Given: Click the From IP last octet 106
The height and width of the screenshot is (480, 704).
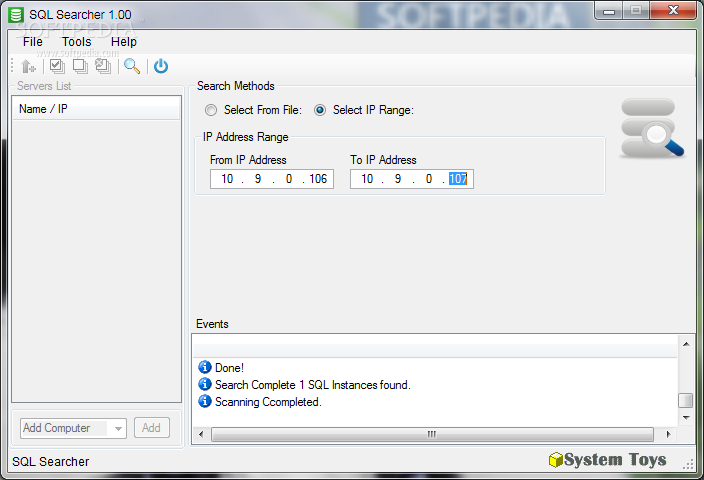Looking at the screenshot, I should tap(318, 179).
